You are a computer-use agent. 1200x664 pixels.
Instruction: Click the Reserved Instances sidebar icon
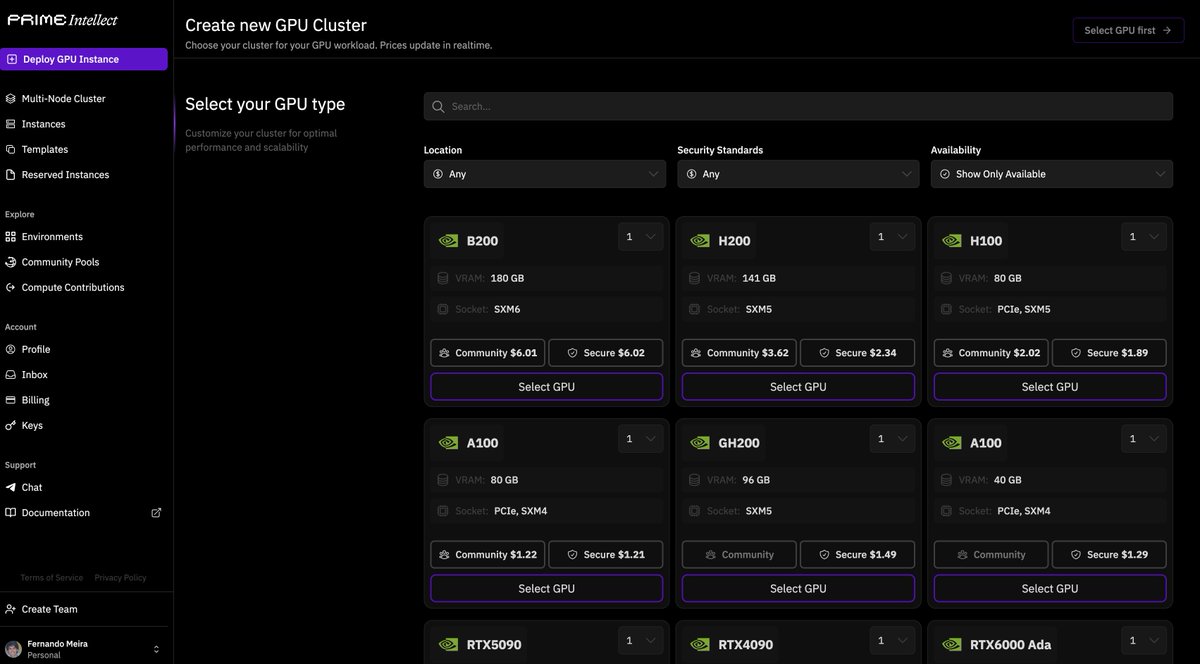pos(11,174)
